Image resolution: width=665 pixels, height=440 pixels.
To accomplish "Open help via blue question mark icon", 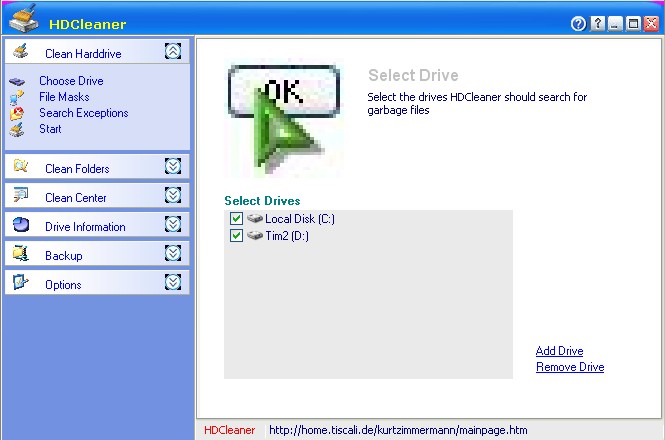I will coord(578,24).
